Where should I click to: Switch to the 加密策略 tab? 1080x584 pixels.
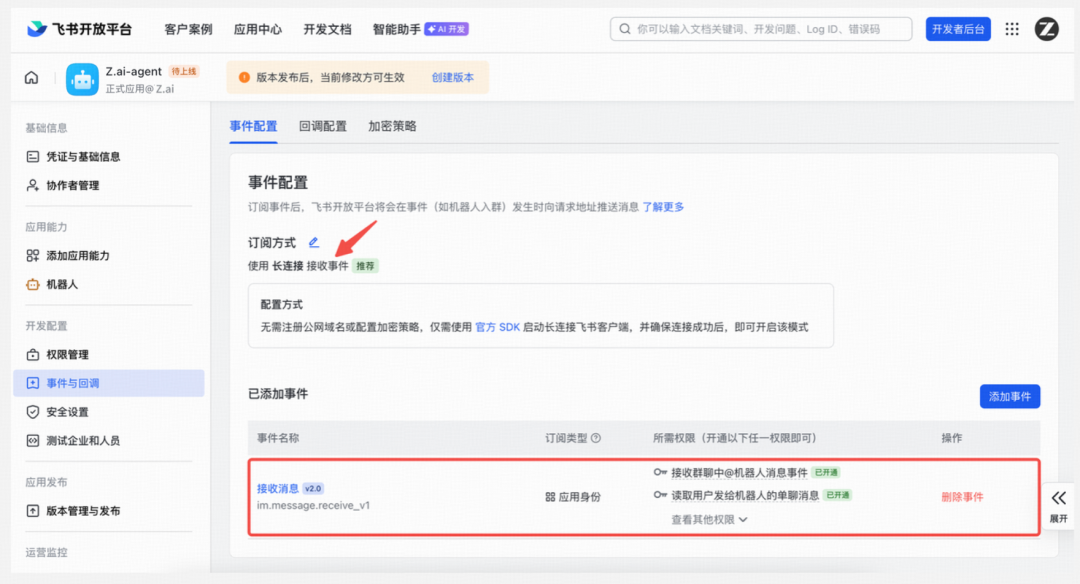[392, 126]
